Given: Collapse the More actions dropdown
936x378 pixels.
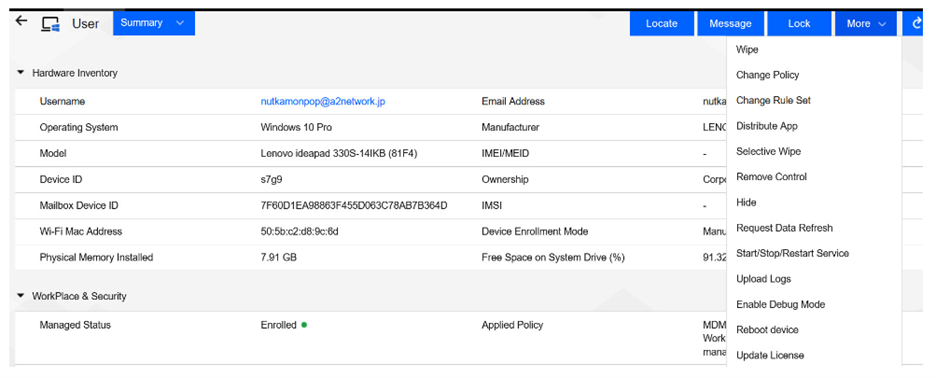Looking at the screenshot, I should pos(866,24).
